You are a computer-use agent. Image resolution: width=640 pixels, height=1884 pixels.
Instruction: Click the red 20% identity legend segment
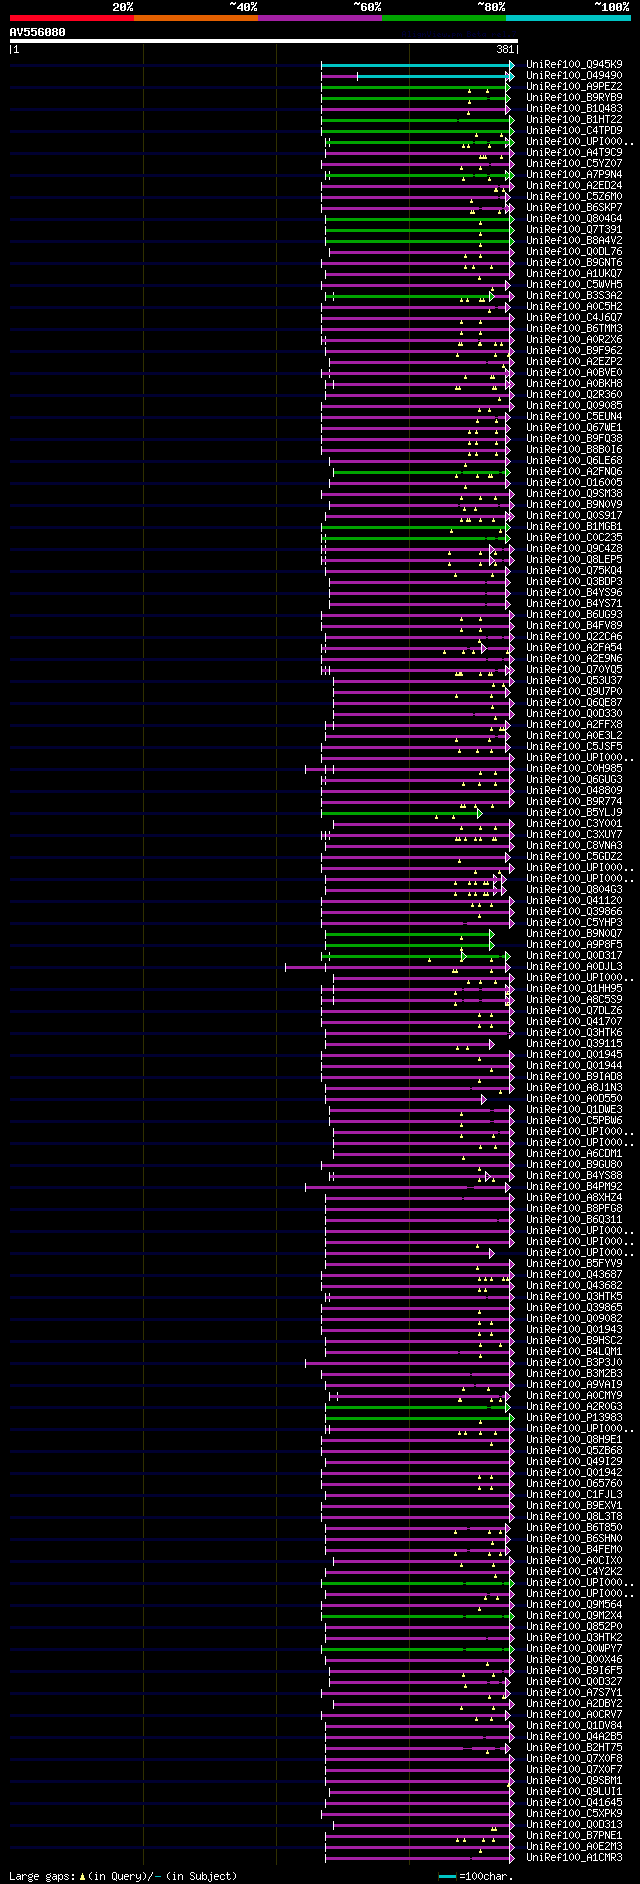point(72,17)
